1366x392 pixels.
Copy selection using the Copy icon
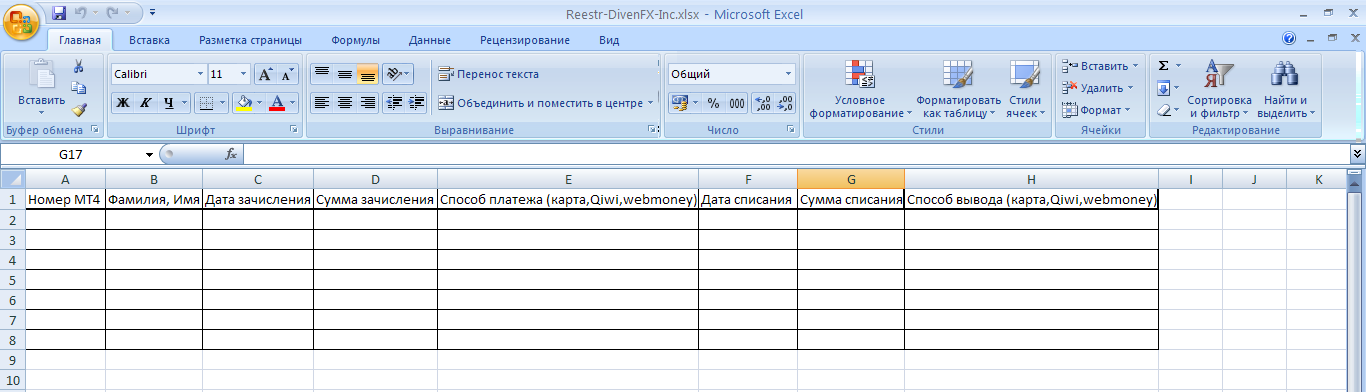(x=79, y=88)
